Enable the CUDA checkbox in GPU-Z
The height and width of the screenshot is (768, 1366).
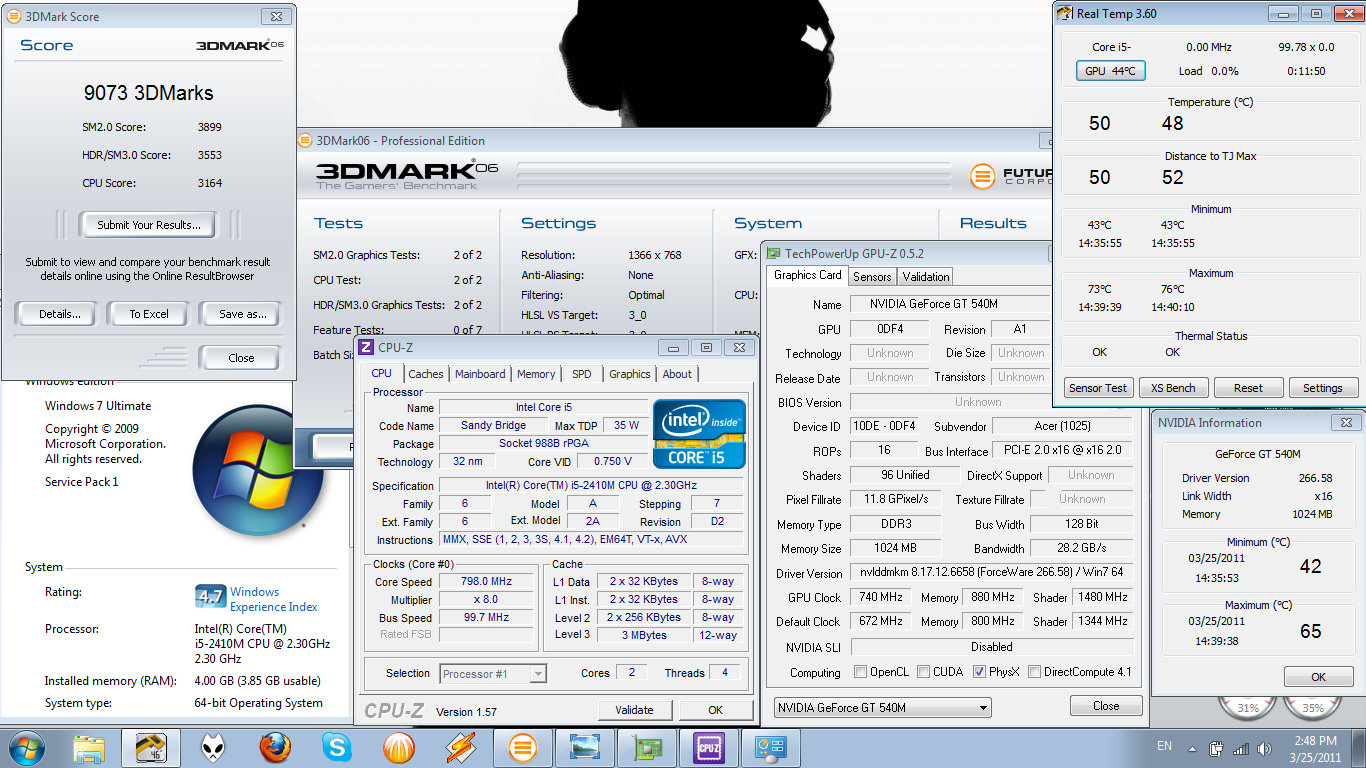pyautogui.click(x=923, y=672)
